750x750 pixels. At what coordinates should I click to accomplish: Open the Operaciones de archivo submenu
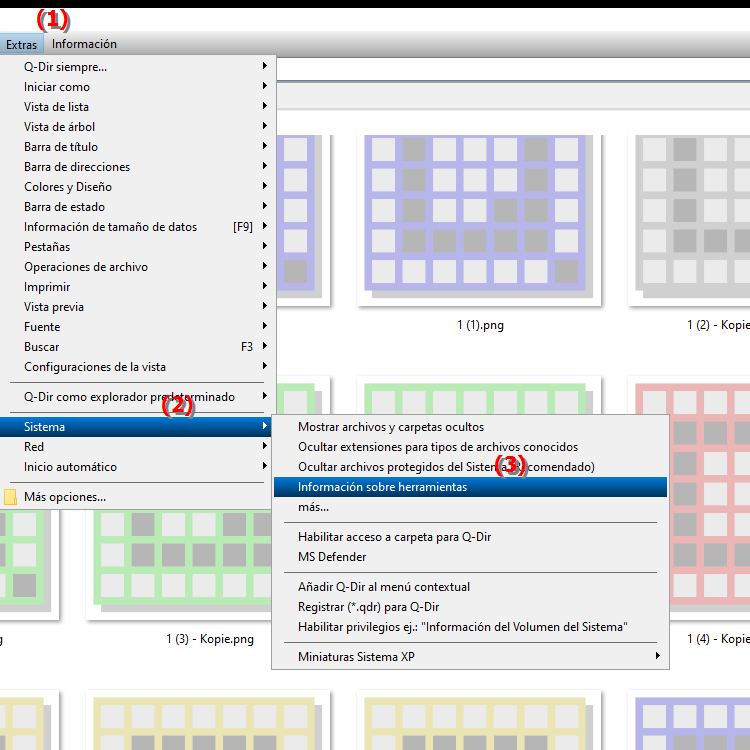[138, 267]
